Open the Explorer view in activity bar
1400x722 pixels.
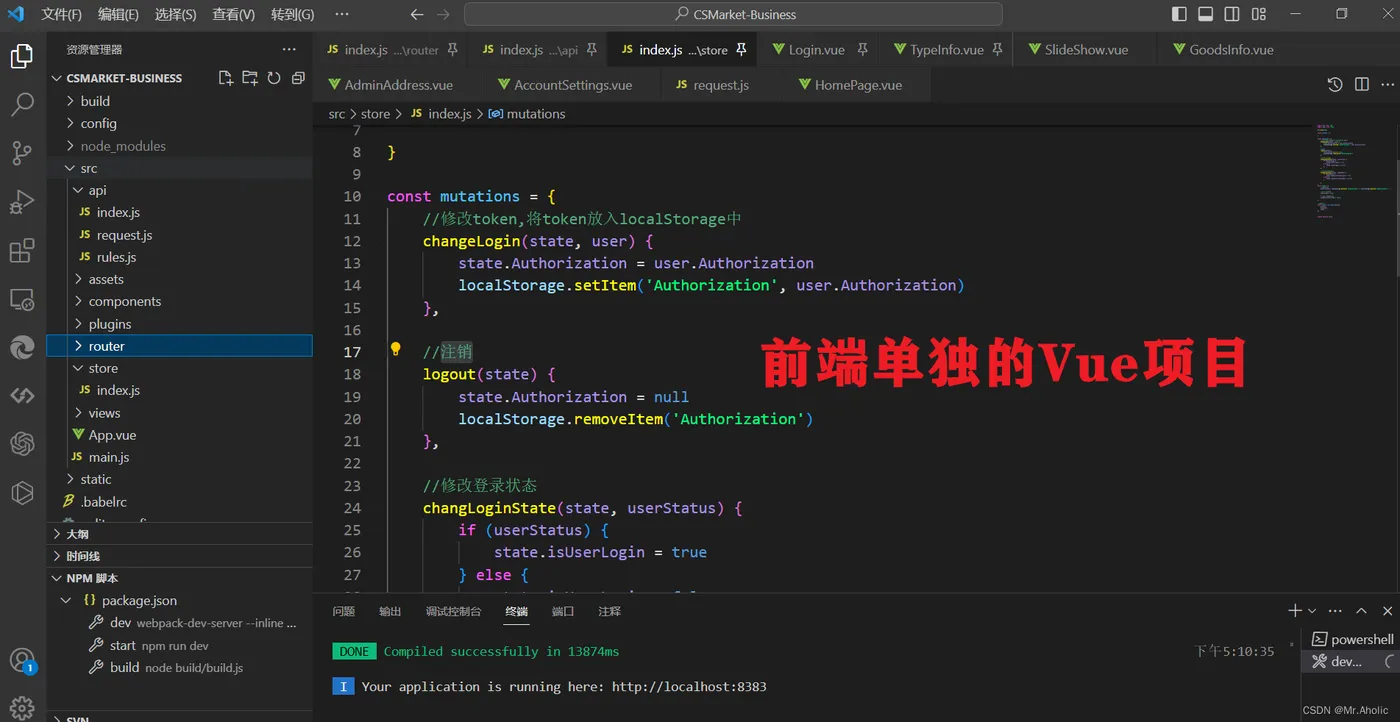pyautogui.click(x=22, y=56)
